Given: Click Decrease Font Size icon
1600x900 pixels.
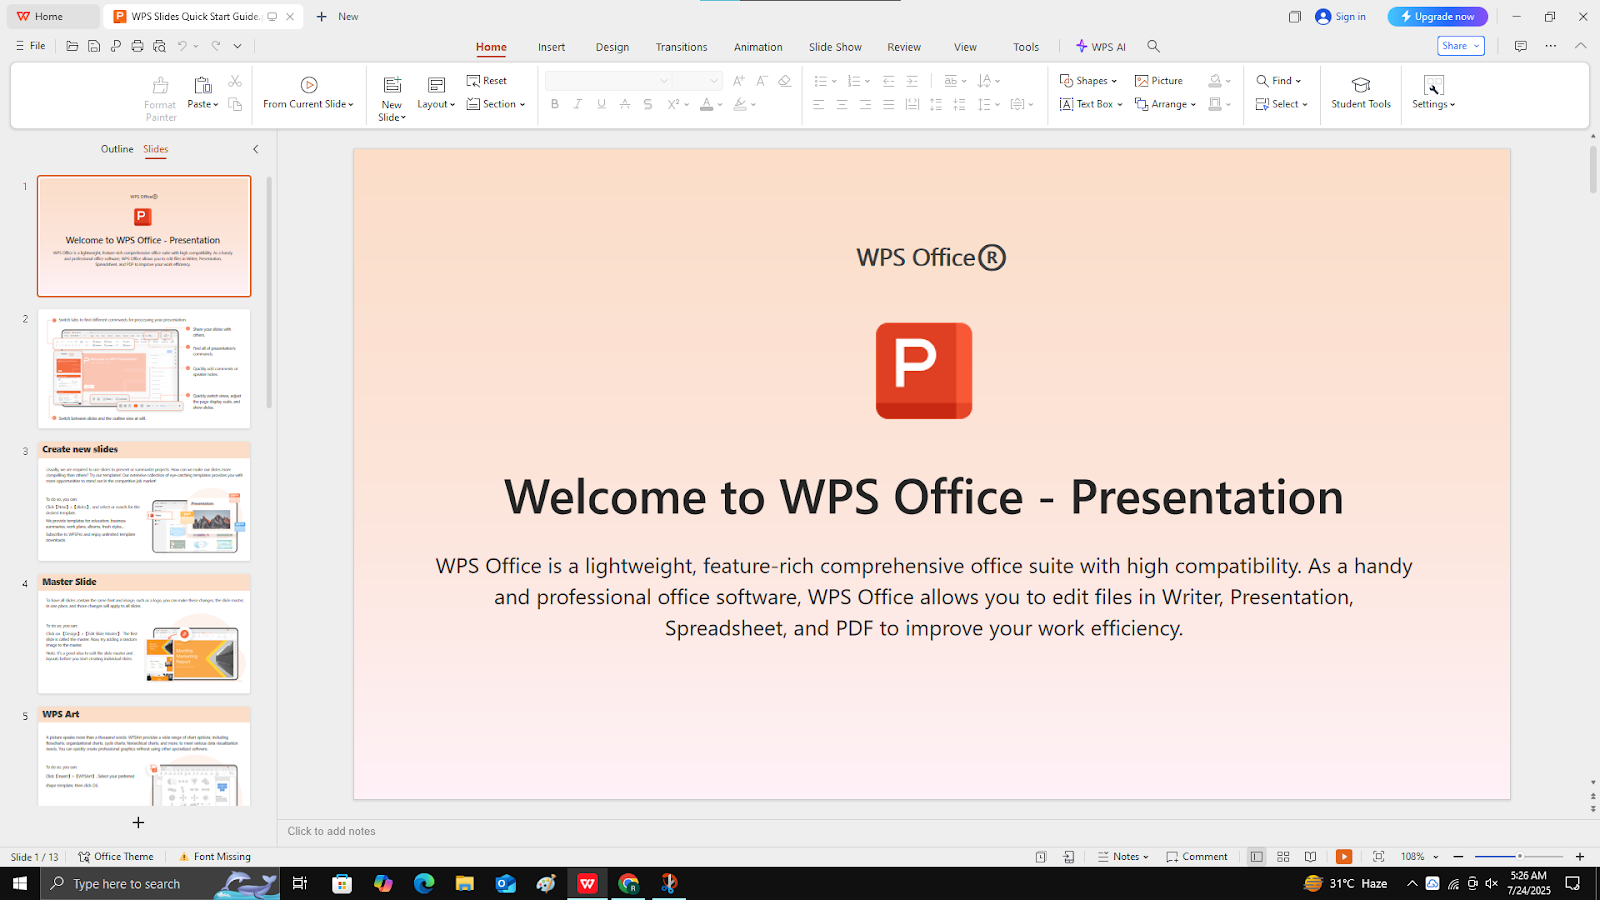Looking at the screenshot, I should [x=761, y=81].
